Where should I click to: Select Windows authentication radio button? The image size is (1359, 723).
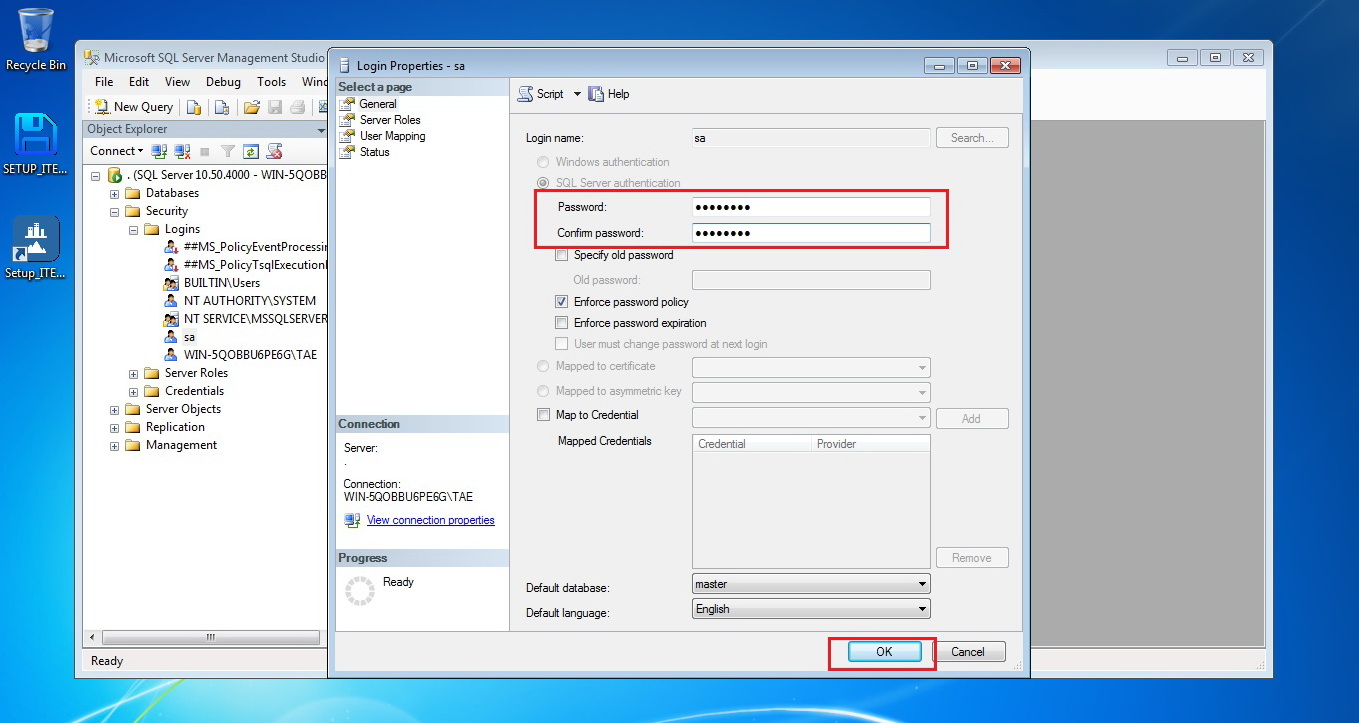(x=543, y=162)
